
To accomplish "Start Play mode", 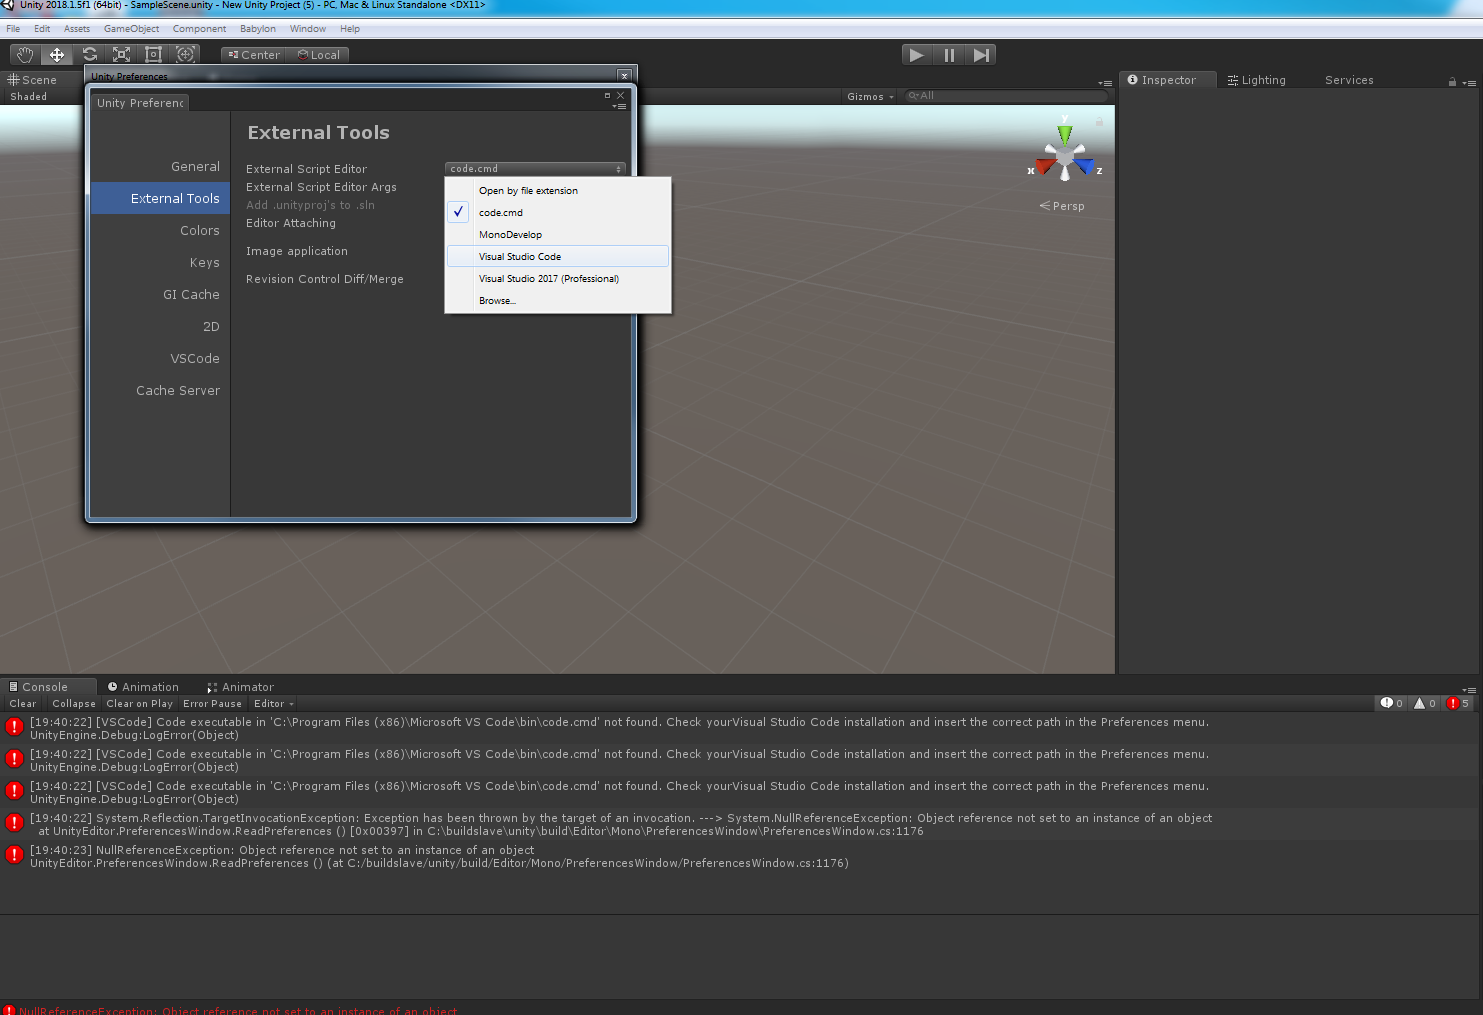I will (917, 55).
